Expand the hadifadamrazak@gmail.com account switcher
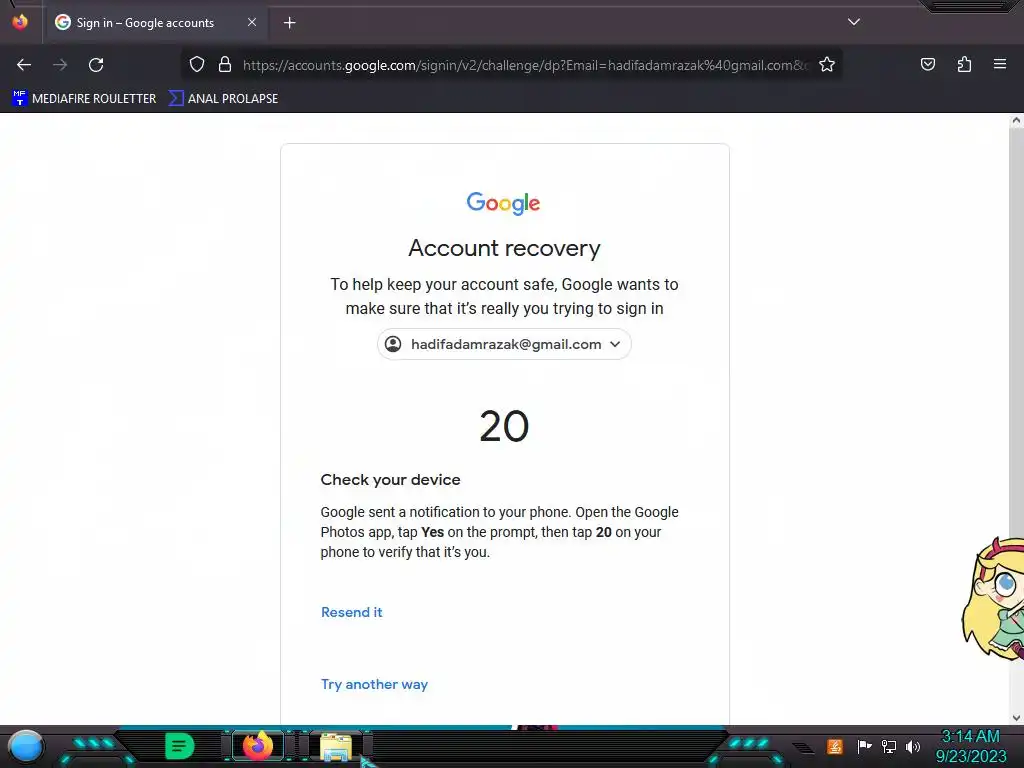The height and width of the screenshot is (768, 1024). click(504, 344)
